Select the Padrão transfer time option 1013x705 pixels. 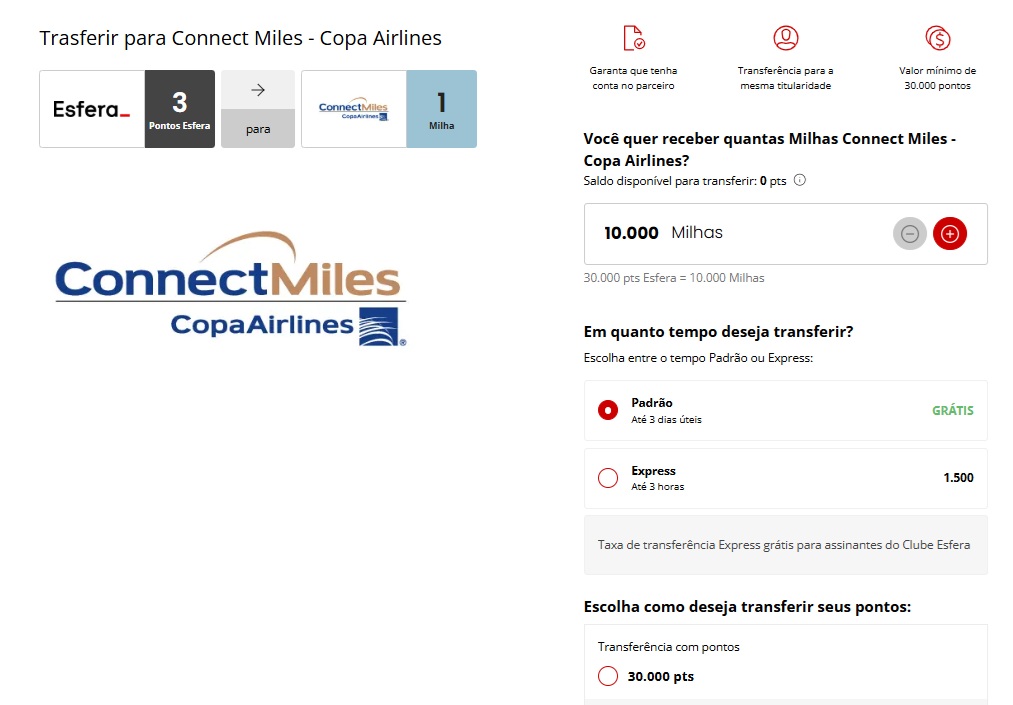(608, 410)
